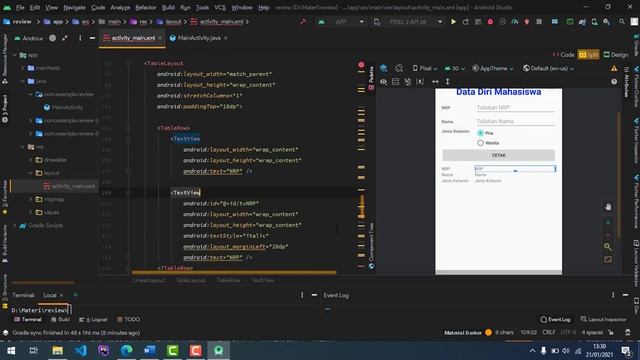The width and height of the screenshot is (640, 360).
Task: Open the API level 30 dropdown
Action: tap(455, 68)
